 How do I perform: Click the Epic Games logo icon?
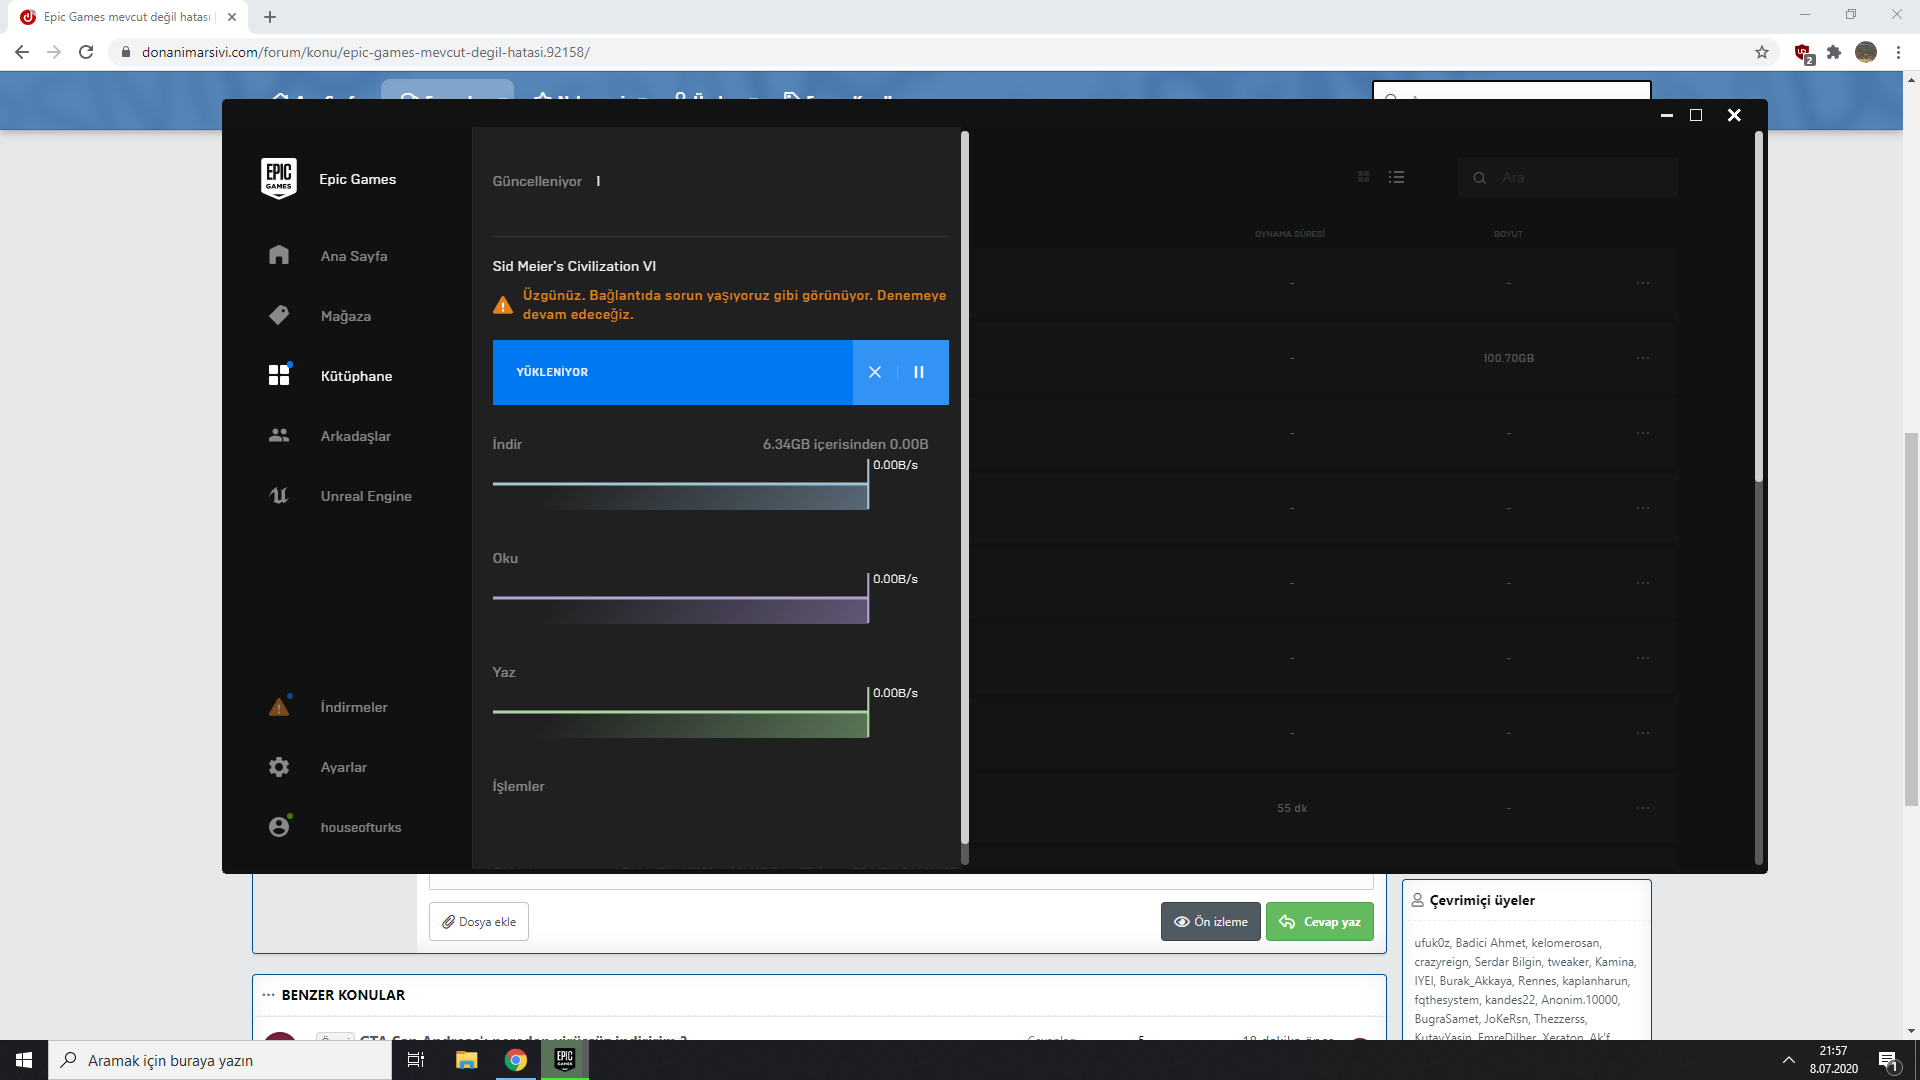278,178
